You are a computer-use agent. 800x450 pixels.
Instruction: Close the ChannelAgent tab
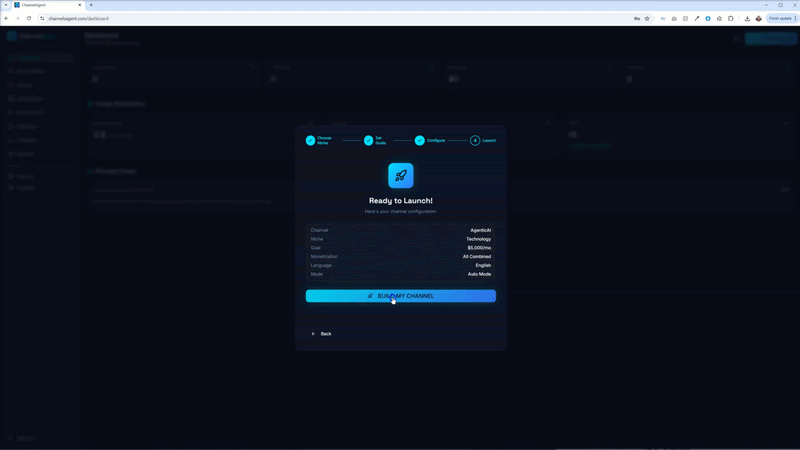[80, 5]
